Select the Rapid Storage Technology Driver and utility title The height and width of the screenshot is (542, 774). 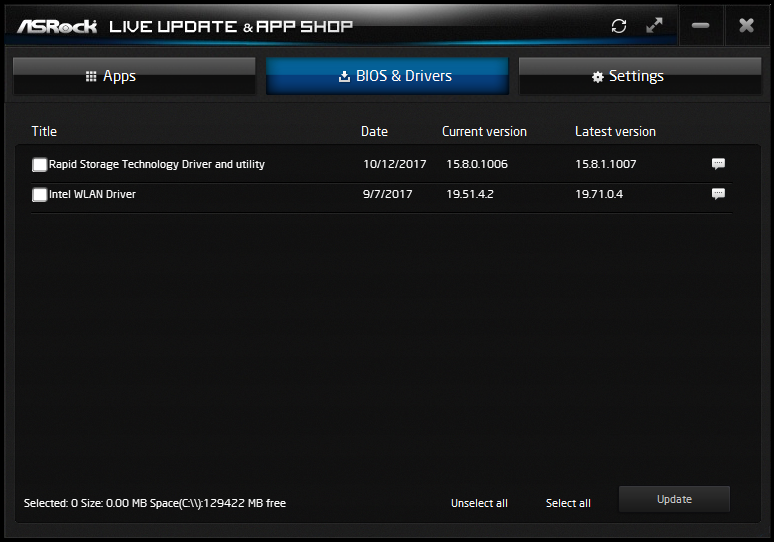(x=157, y=164)
